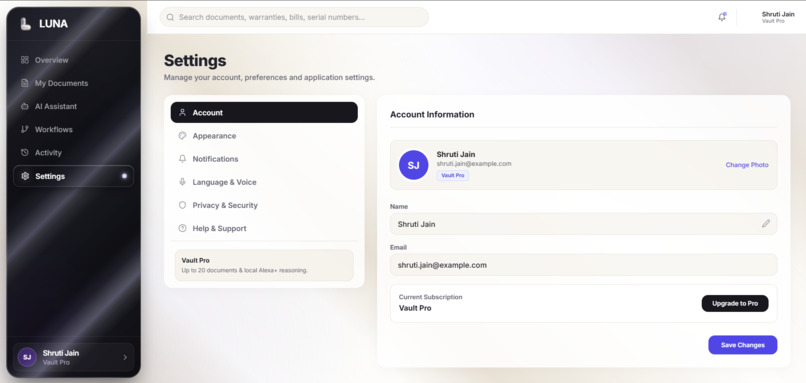
Task: Click the Vault Pro plan card
Action: [x=264, y=265]
